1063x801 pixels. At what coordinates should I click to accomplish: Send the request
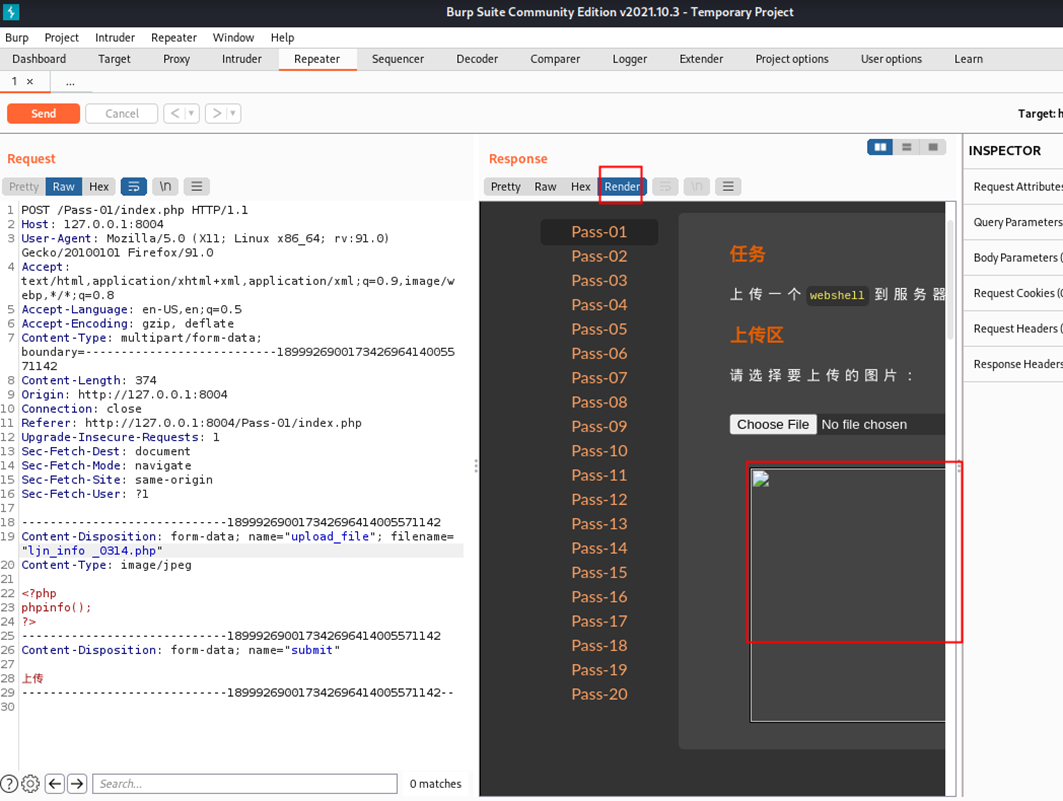pos(43,113)
